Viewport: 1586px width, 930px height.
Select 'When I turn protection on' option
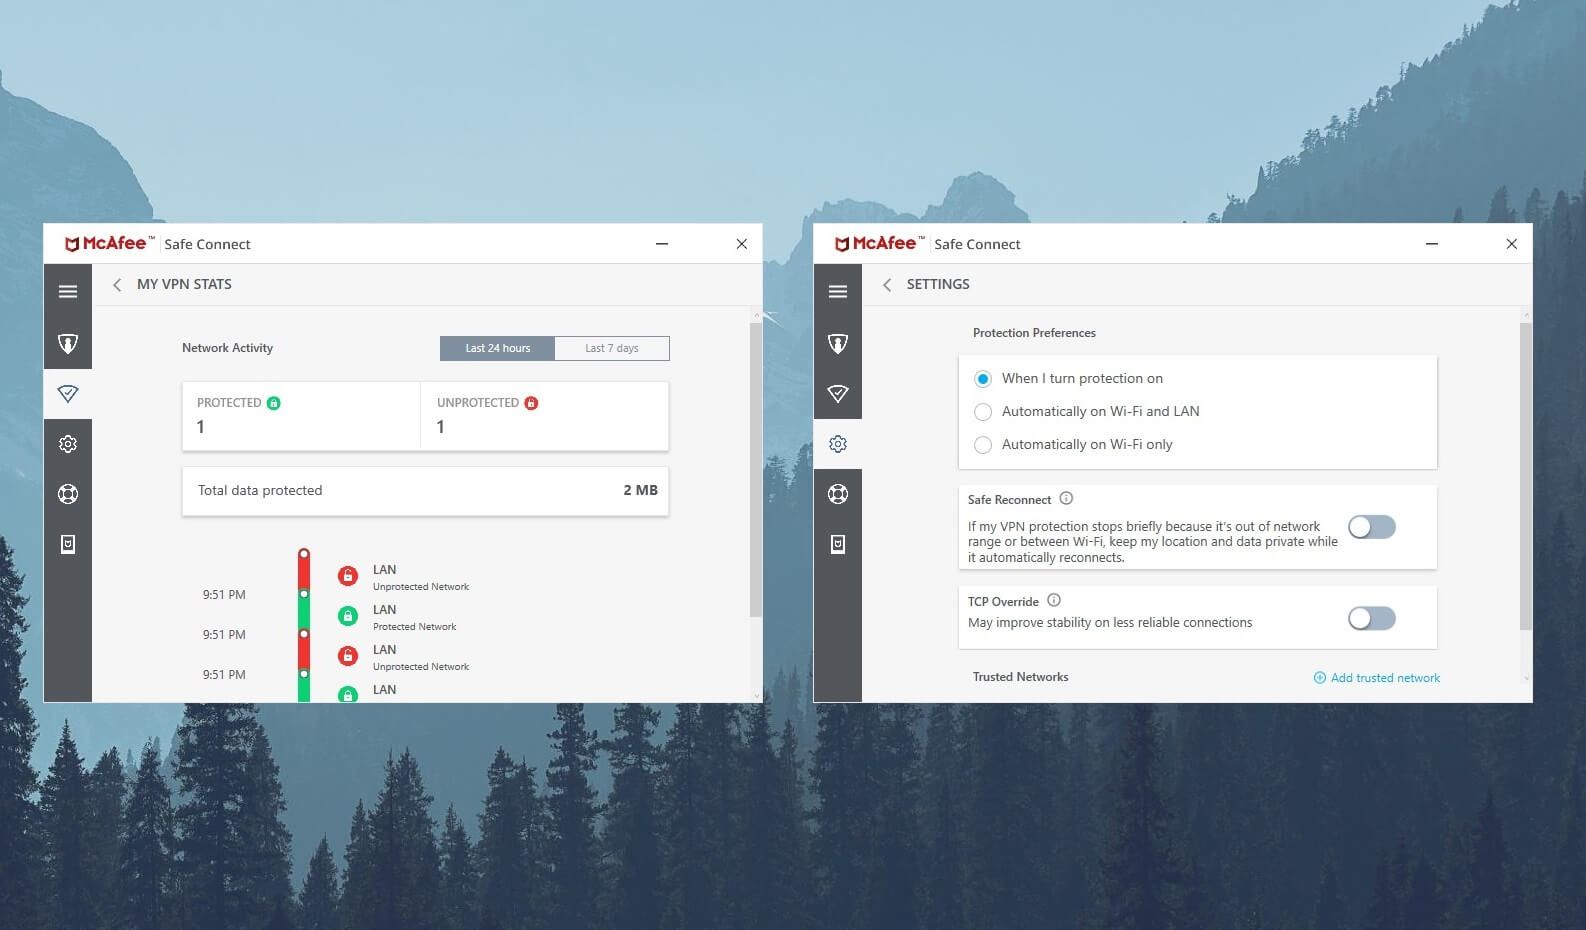click(x=983, y=379)
